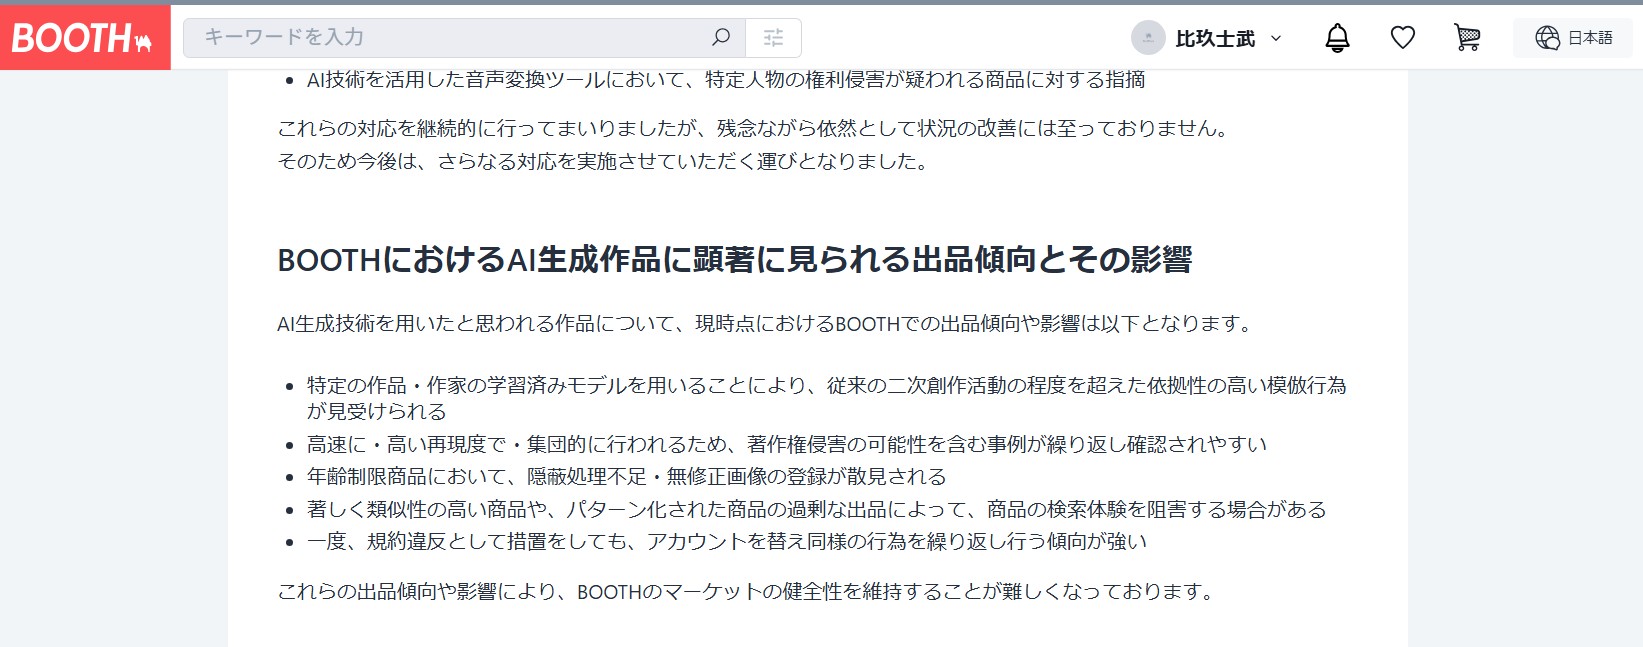Screen dimensions: 1643x647
Task: View favorites heart icon
Action: click(1403, 38)
